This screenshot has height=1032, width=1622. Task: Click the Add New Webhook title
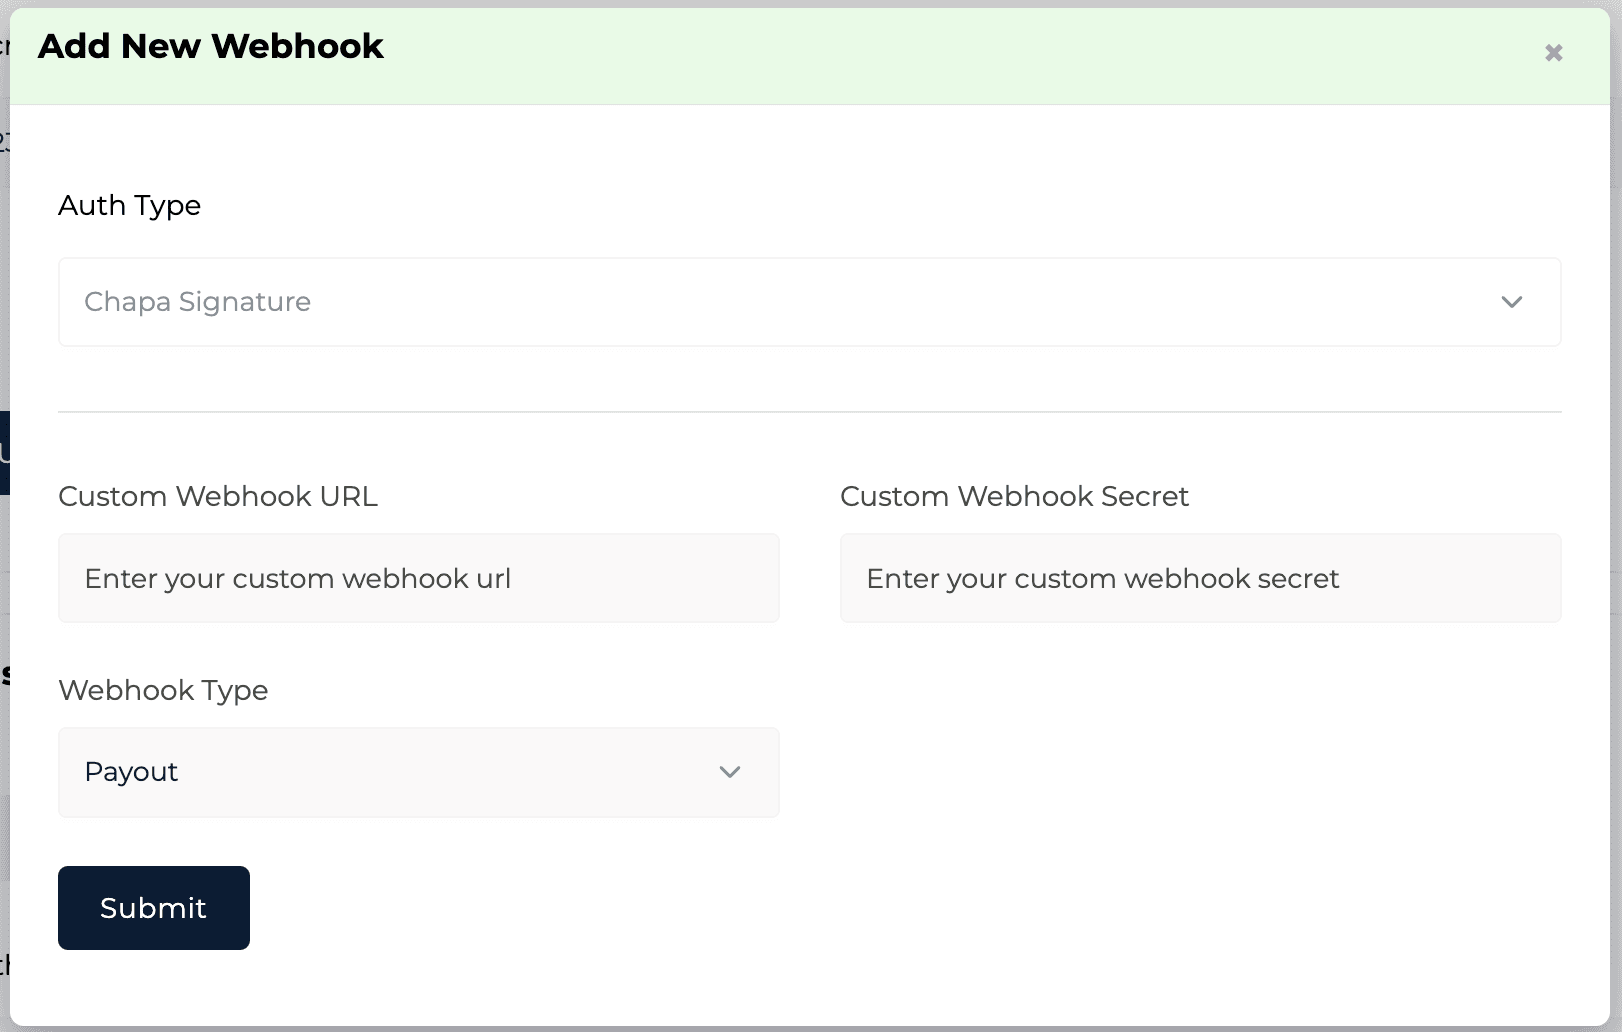coord(209,46)
